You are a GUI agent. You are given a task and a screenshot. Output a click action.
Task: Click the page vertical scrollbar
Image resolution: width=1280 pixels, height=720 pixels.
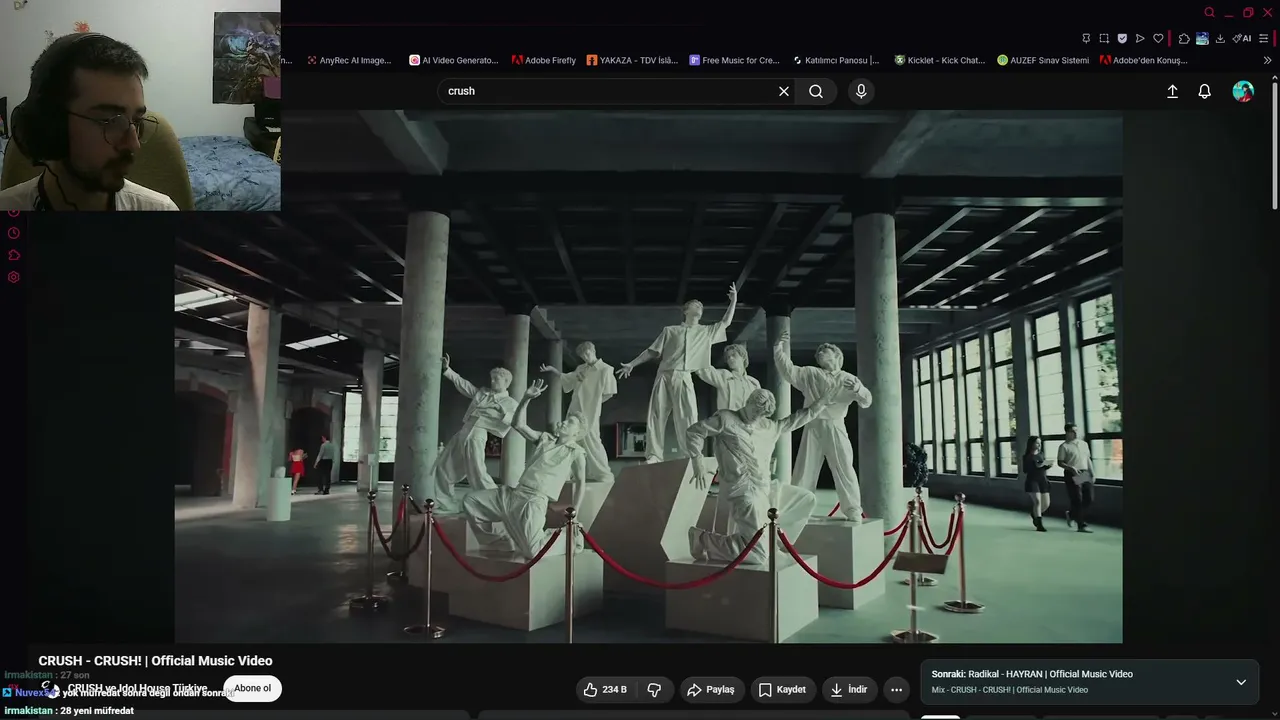pos(1274,145)
